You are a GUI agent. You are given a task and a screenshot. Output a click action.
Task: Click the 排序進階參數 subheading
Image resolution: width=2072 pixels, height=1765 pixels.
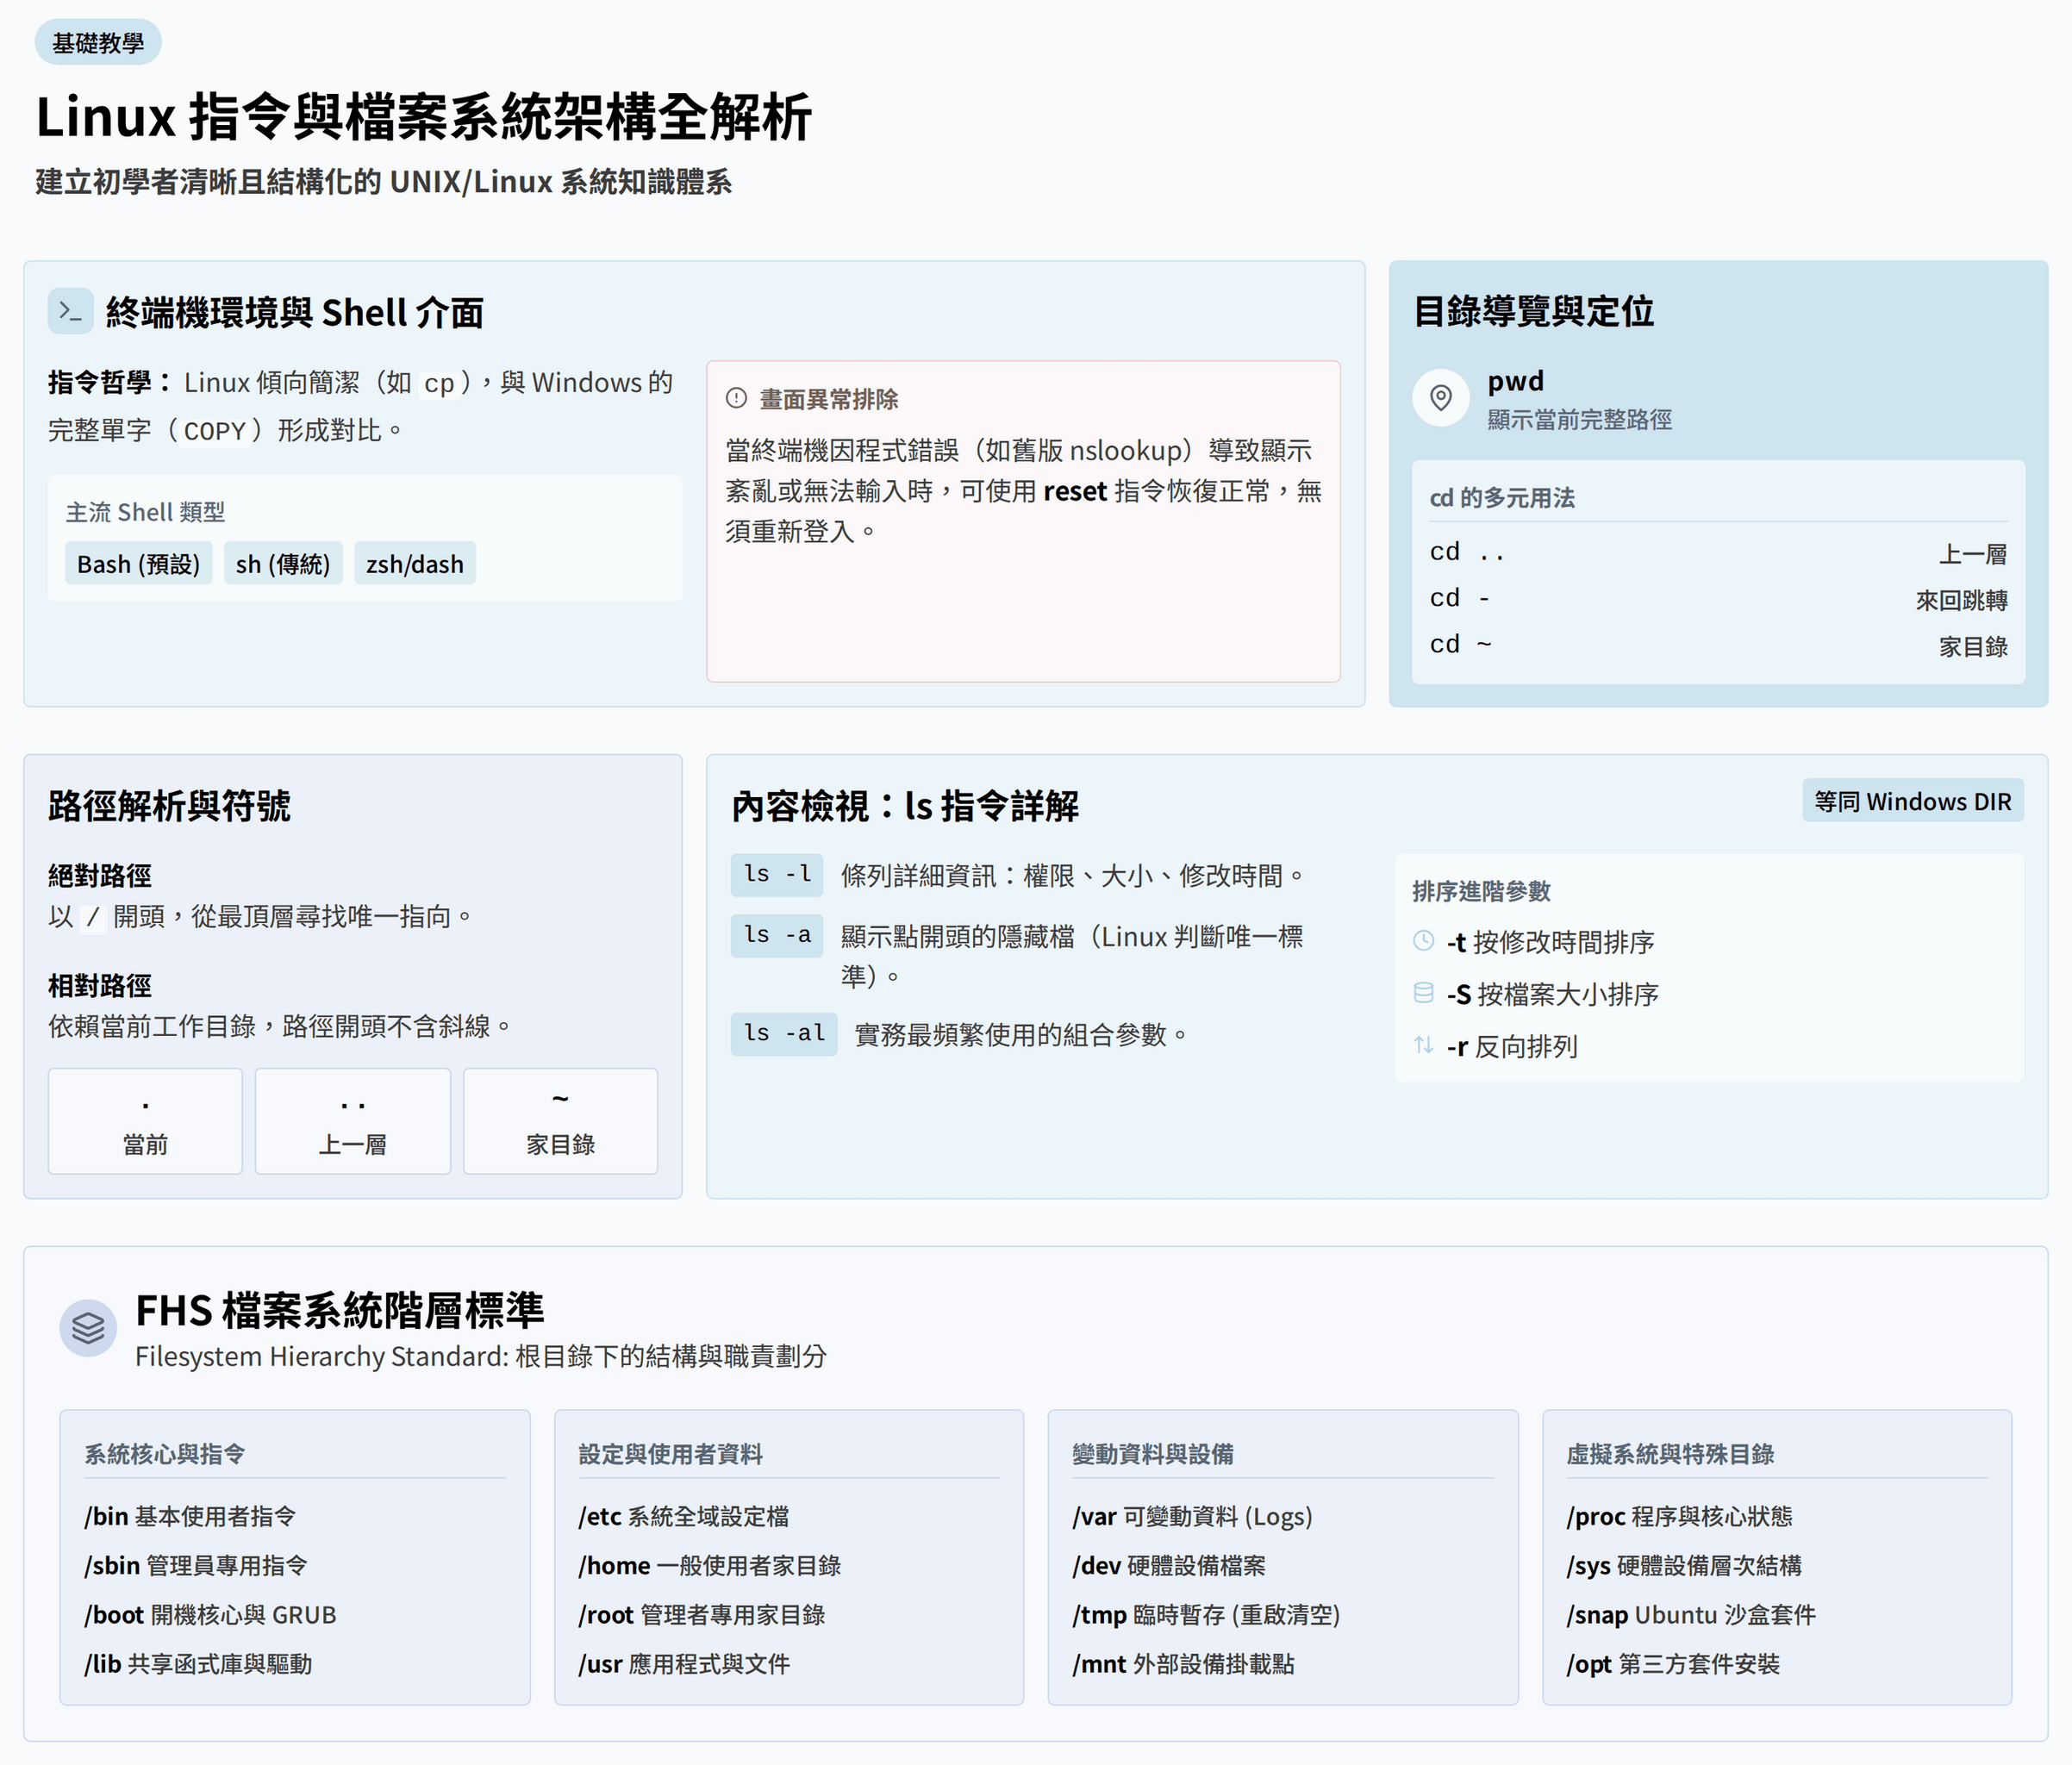(x=1481, y=890)
